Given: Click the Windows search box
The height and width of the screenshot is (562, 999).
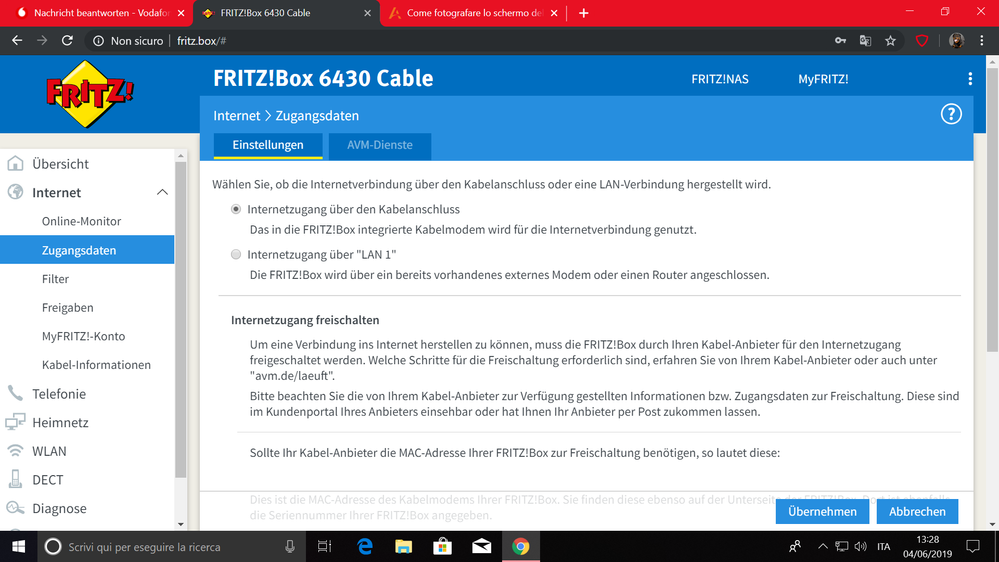Looking at the screenshot, I should coord(172,547).
